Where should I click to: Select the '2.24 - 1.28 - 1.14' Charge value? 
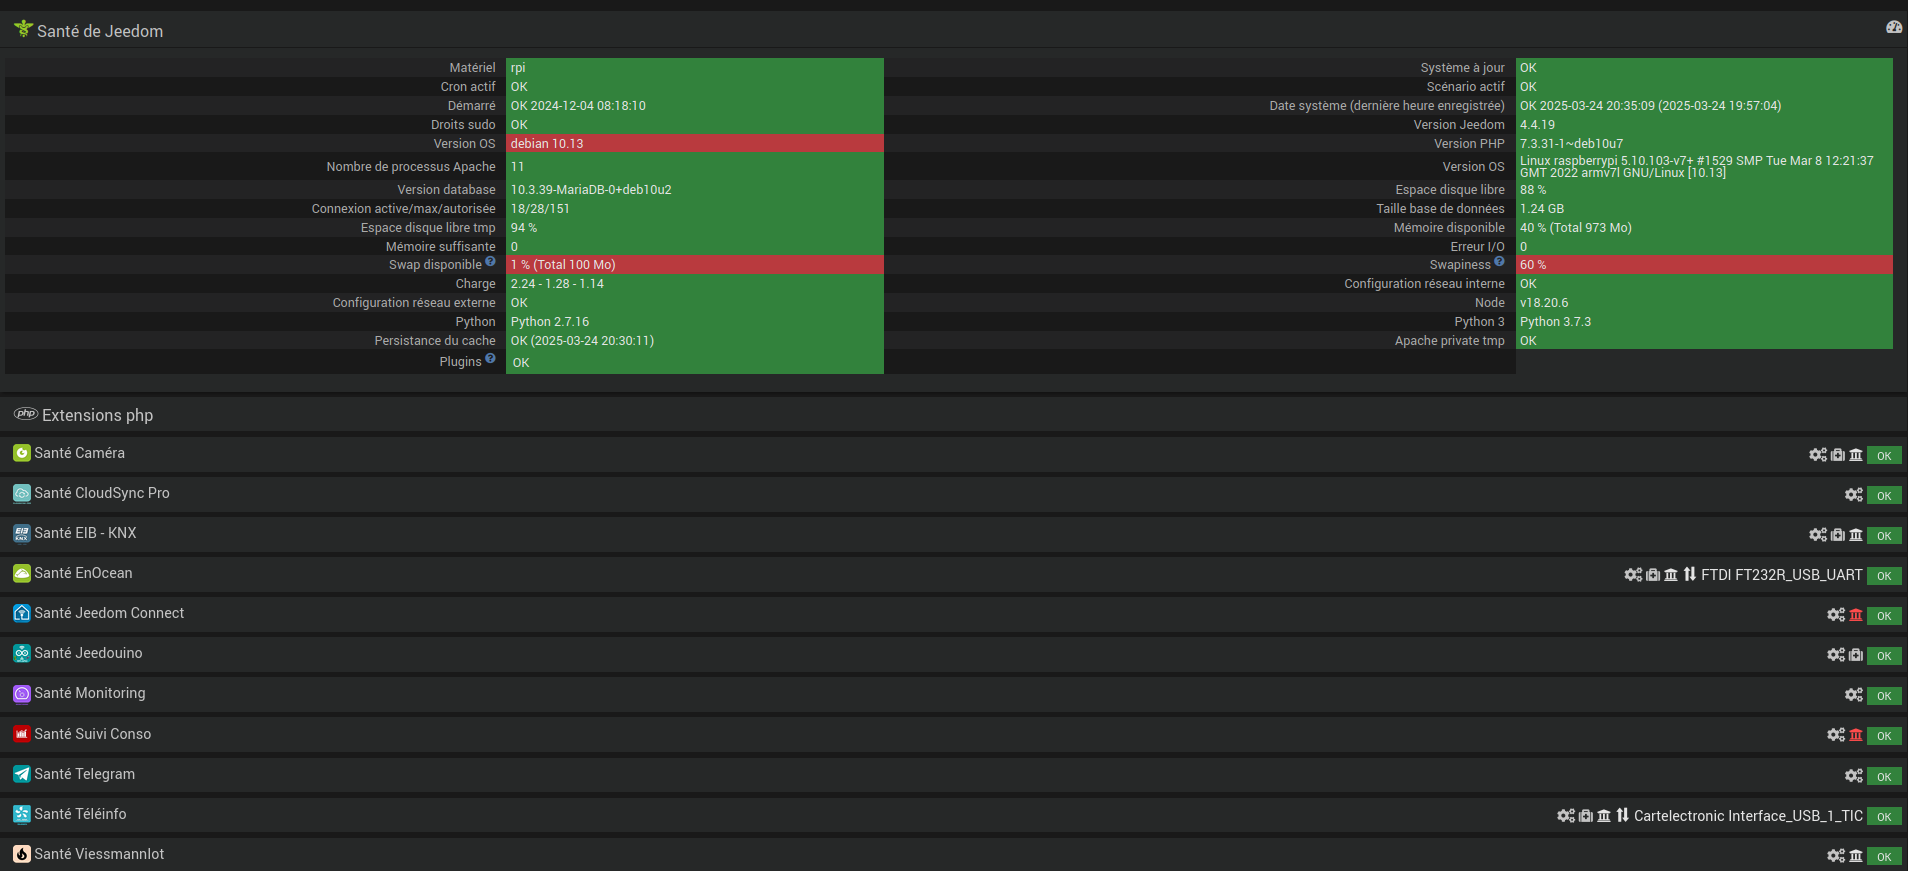pos(695,283)
